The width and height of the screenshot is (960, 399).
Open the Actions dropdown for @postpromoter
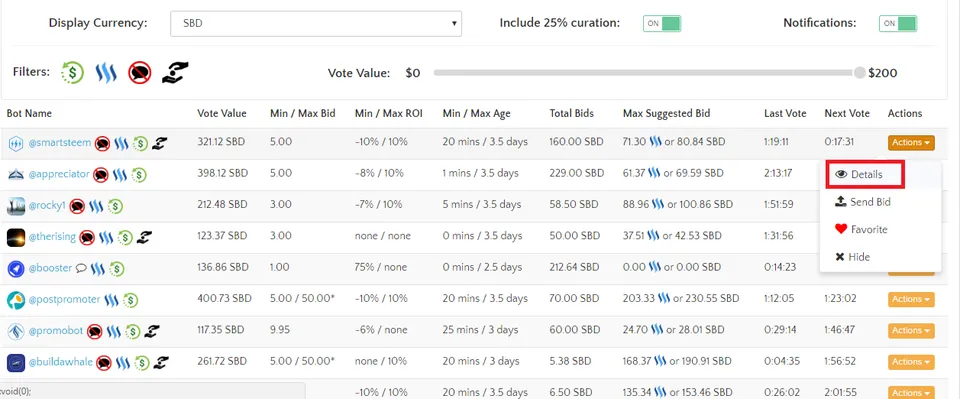[x=911, y=299]
